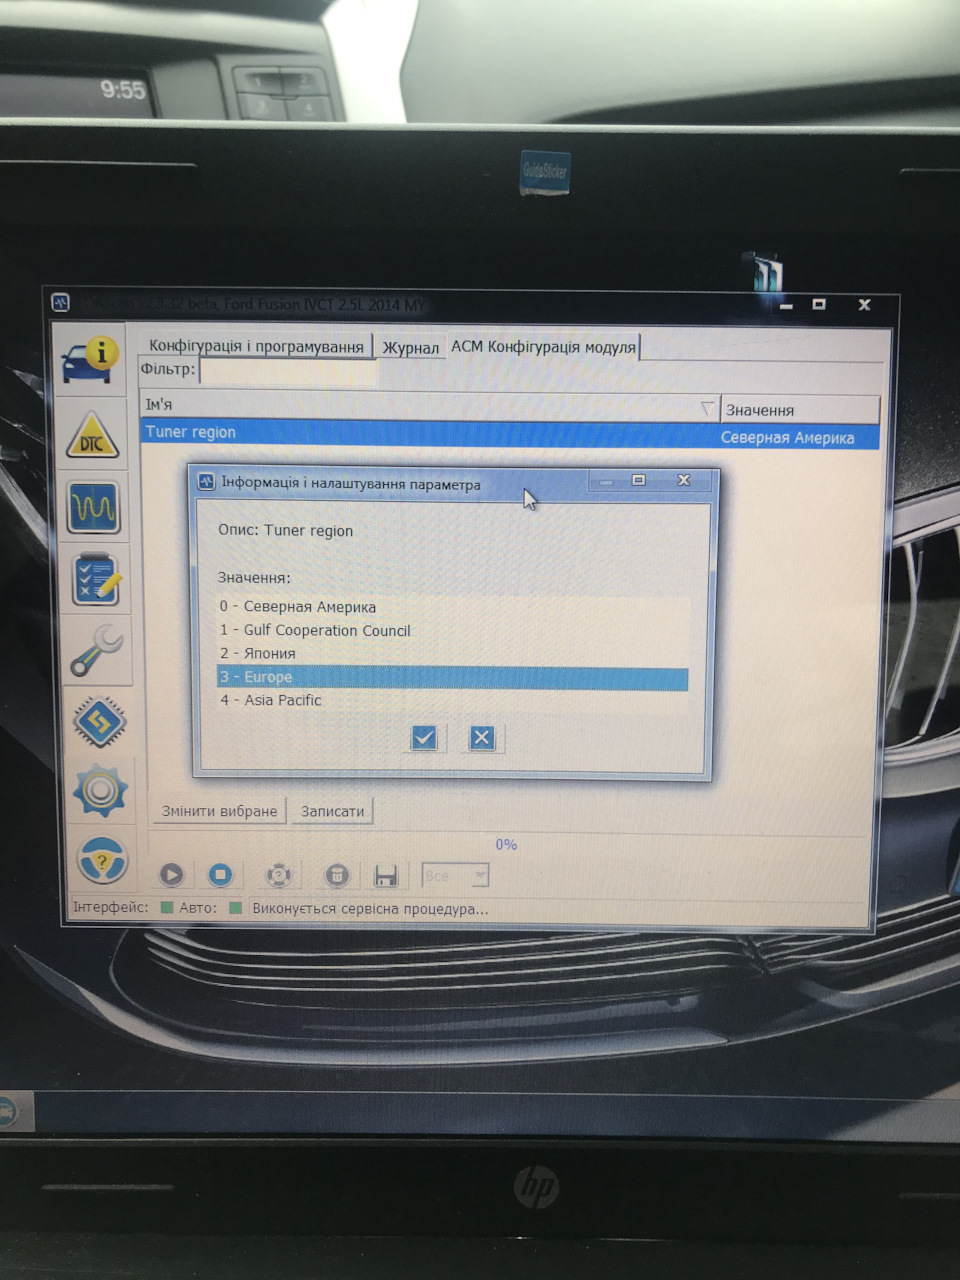Open the chip module programming icon
The image size is (960, 1280).
[x=99, y=721]
